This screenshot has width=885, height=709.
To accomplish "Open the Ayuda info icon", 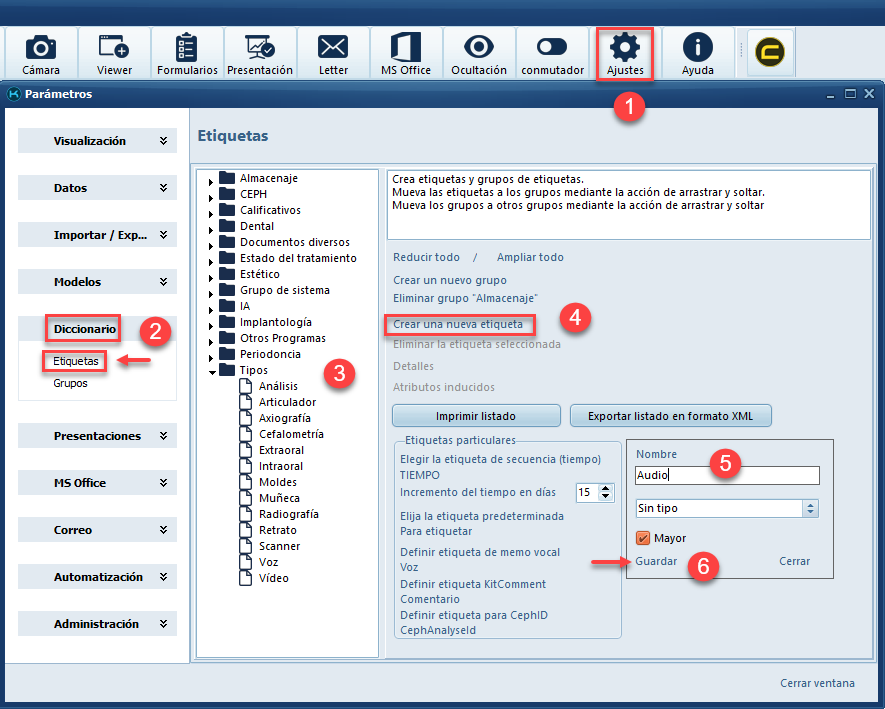I will coord(698,52).
